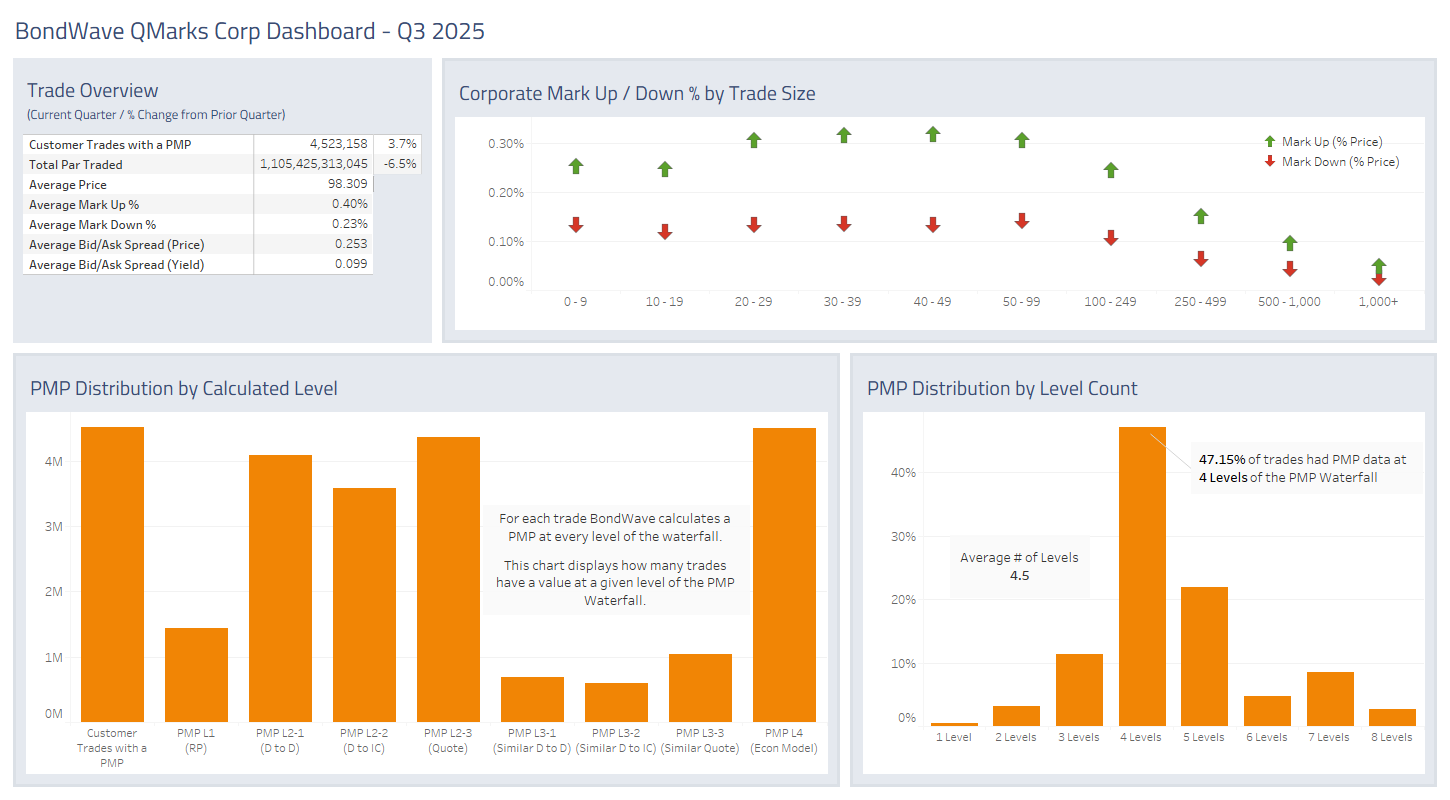Select the green Mark Up arrow for 40 - 49
Screen dimensions: 1450x800
pos(933,134)
